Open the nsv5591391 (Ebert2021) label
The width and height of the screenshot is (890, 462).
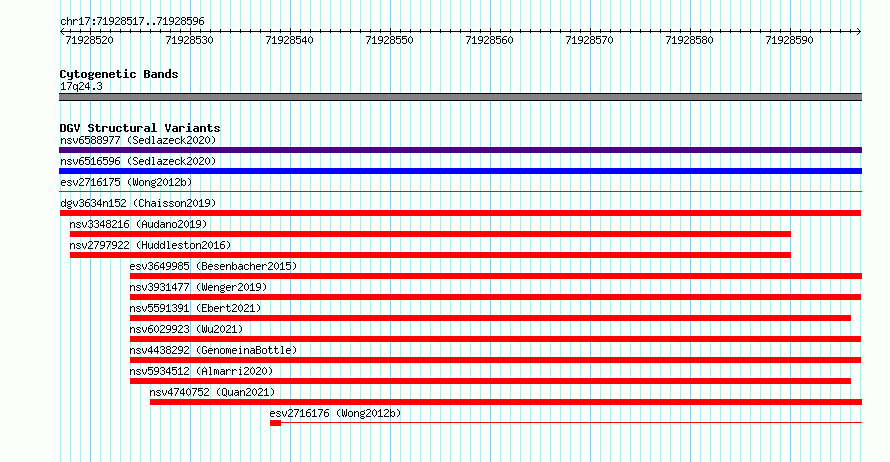tap(195, 308)
